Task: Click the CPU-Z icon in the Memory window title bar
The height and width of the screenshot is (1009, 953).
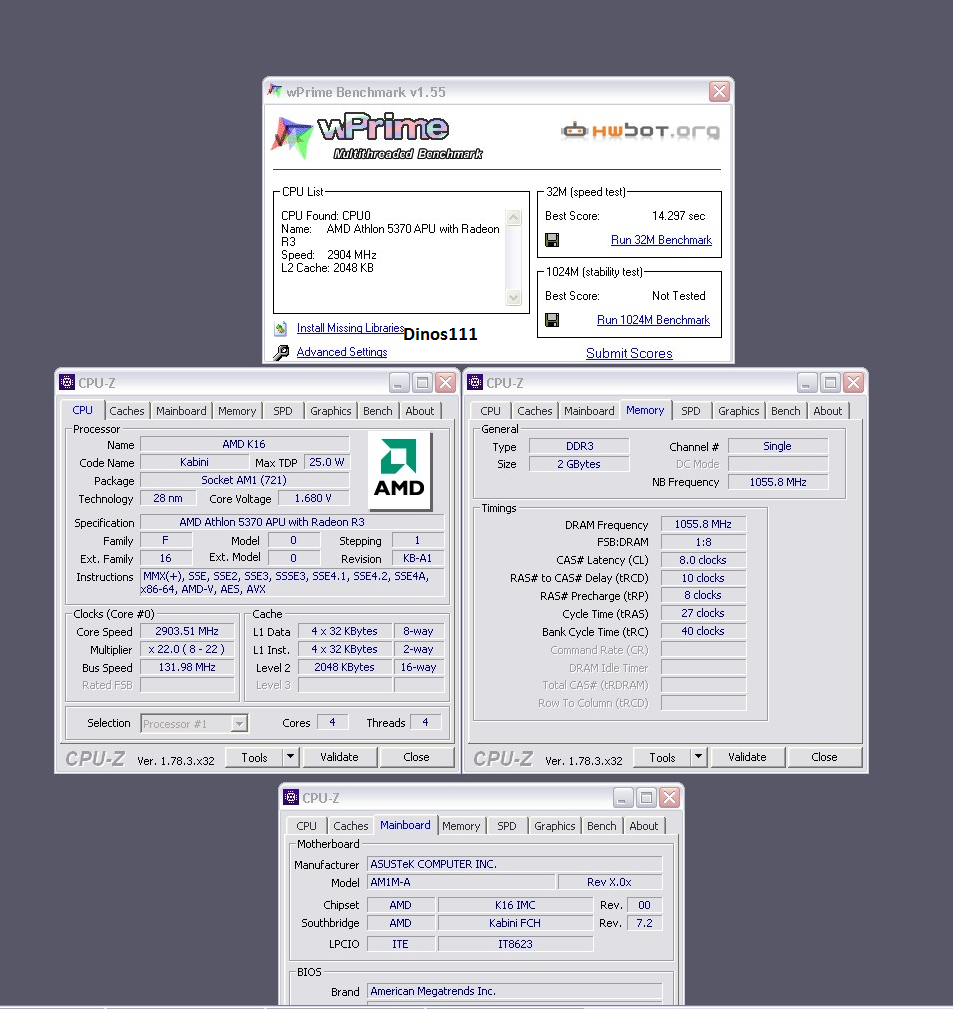Action: 475,382
